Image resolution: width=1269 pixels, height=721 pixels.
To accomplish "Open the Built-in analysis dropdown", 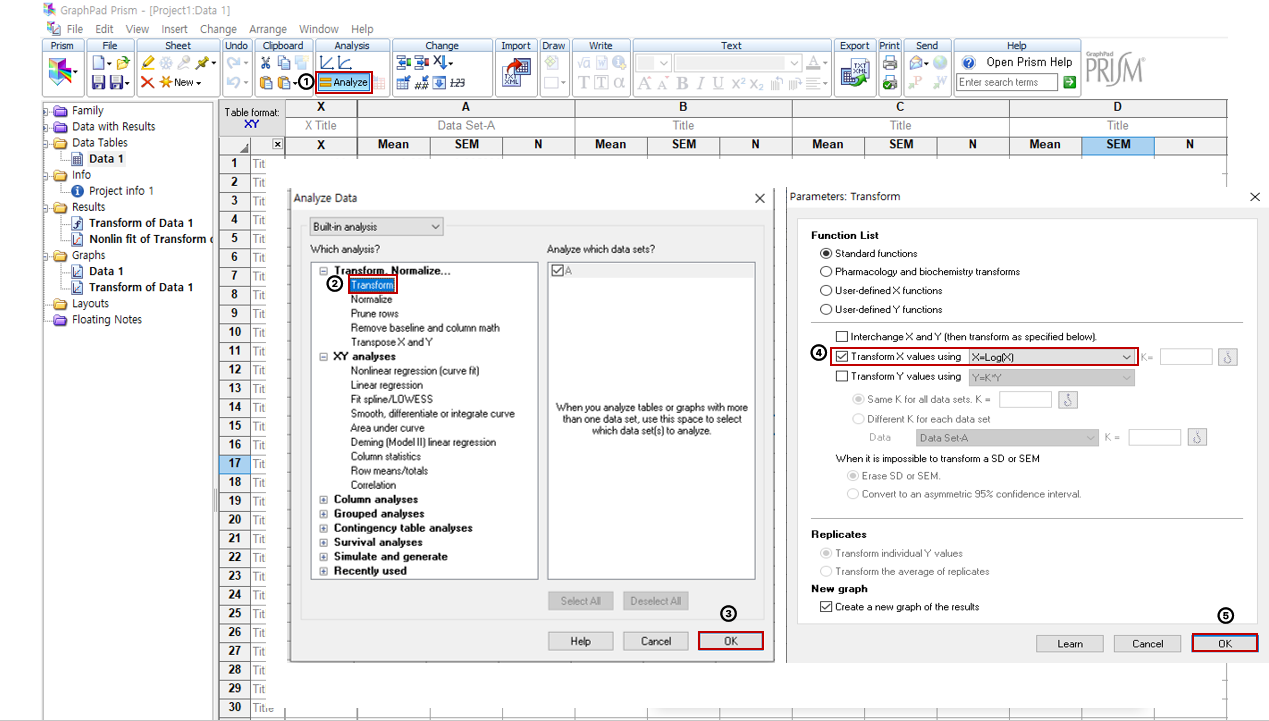I will coord(376,227).
